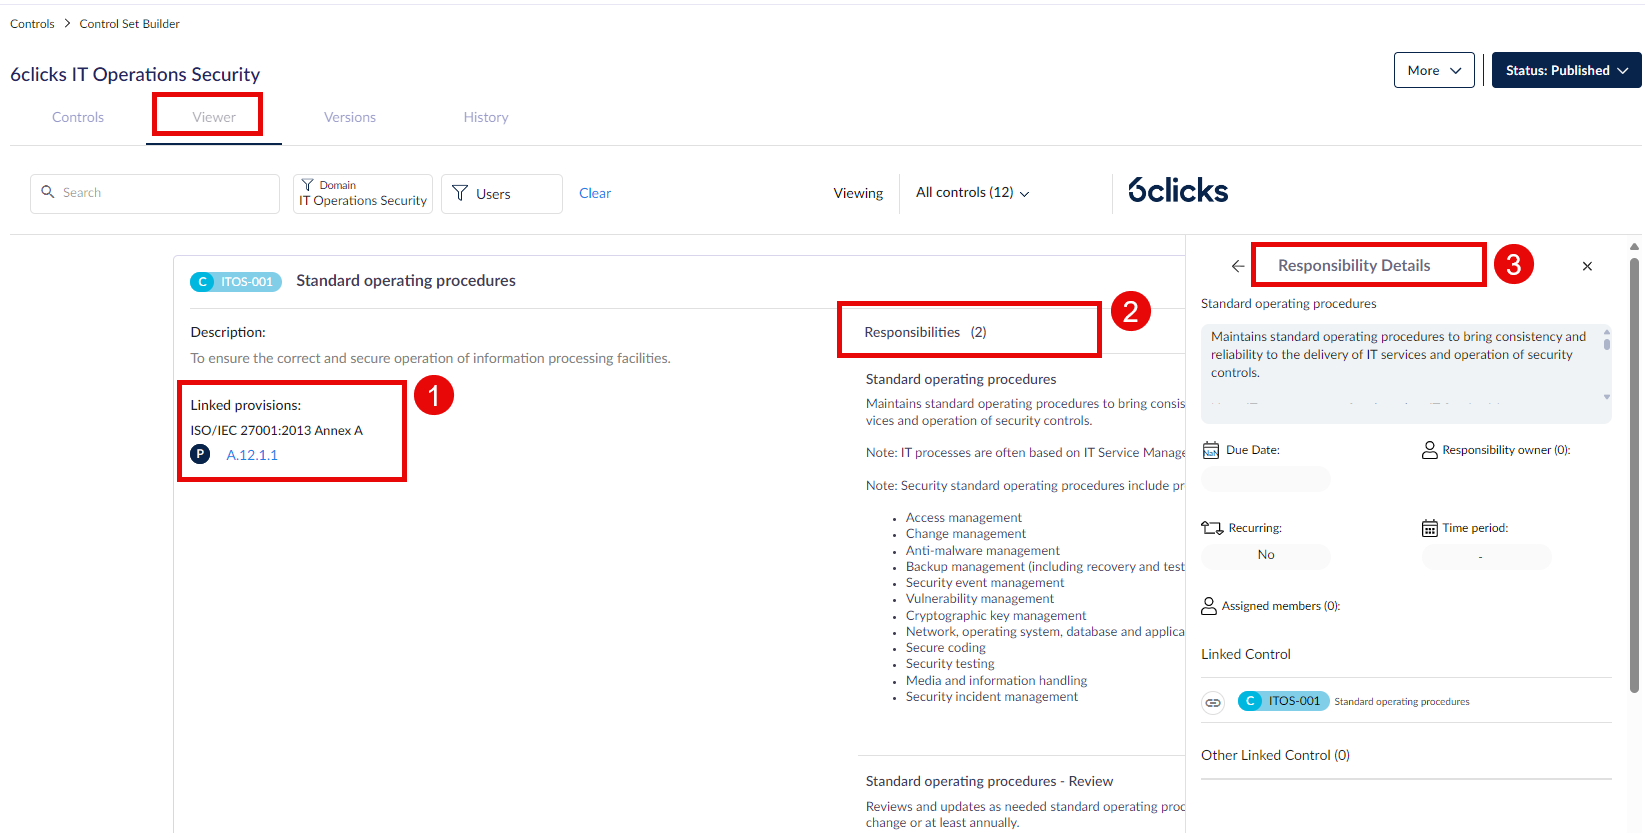Click the Responsibilities (2) heading

pos(925,332)
